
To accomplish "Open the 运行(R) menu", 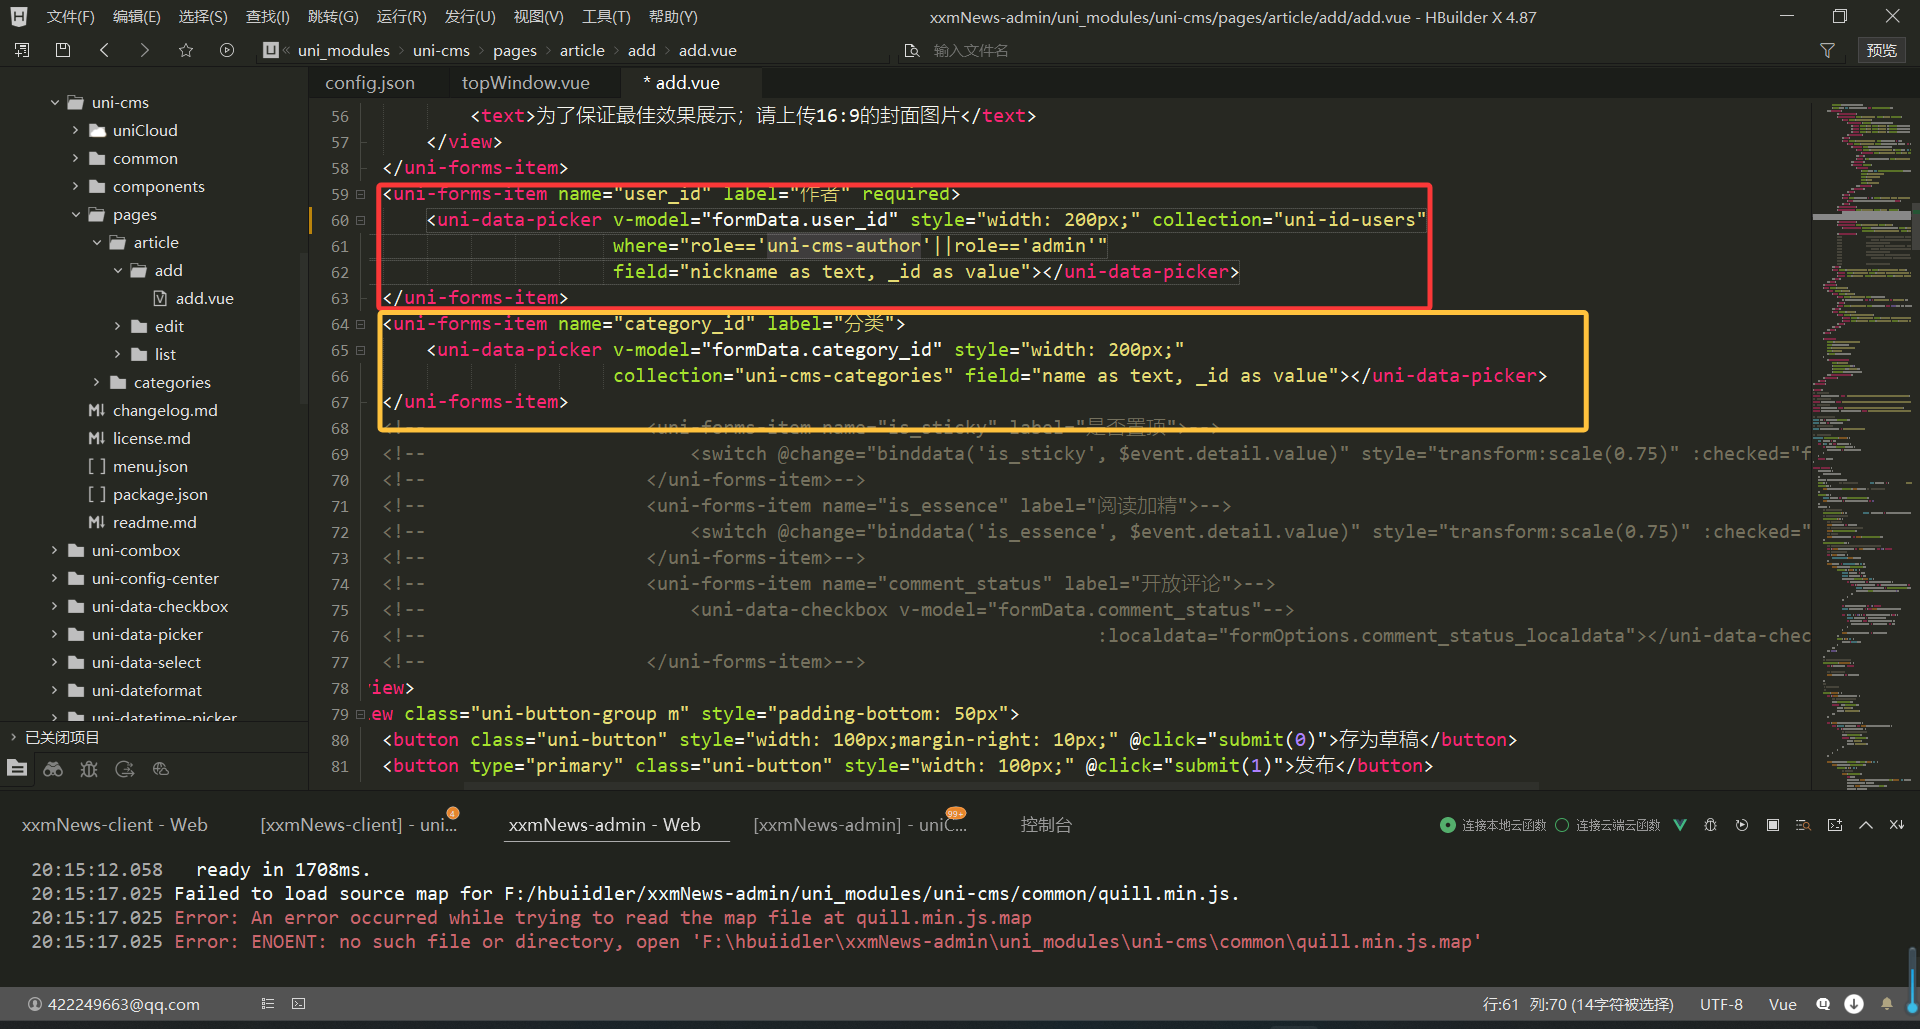I will click(401, 17).
